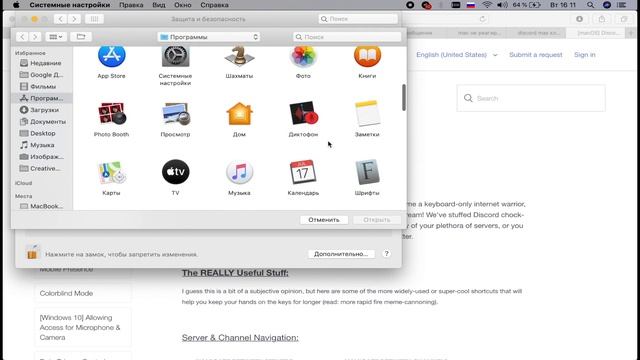Image resolution: width=640 pixels, height=360 pixels.
Task: Click the new folder toolbar icon
Action: (x=81, y=37)
